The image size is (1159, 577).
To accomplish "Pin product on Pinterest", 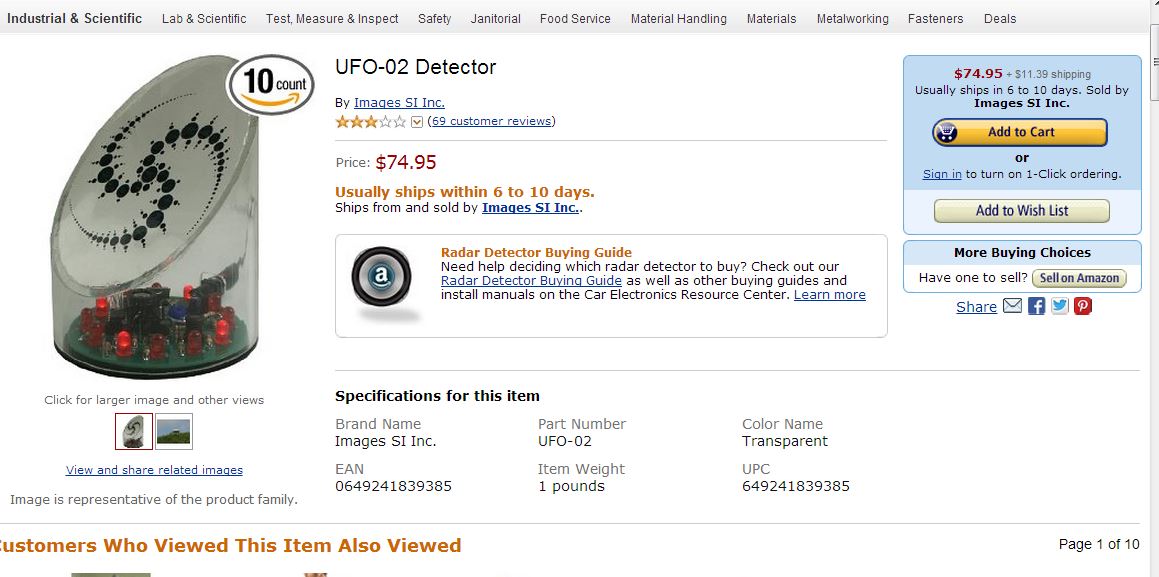I will pyautogui.click(x=1083, y=306).
